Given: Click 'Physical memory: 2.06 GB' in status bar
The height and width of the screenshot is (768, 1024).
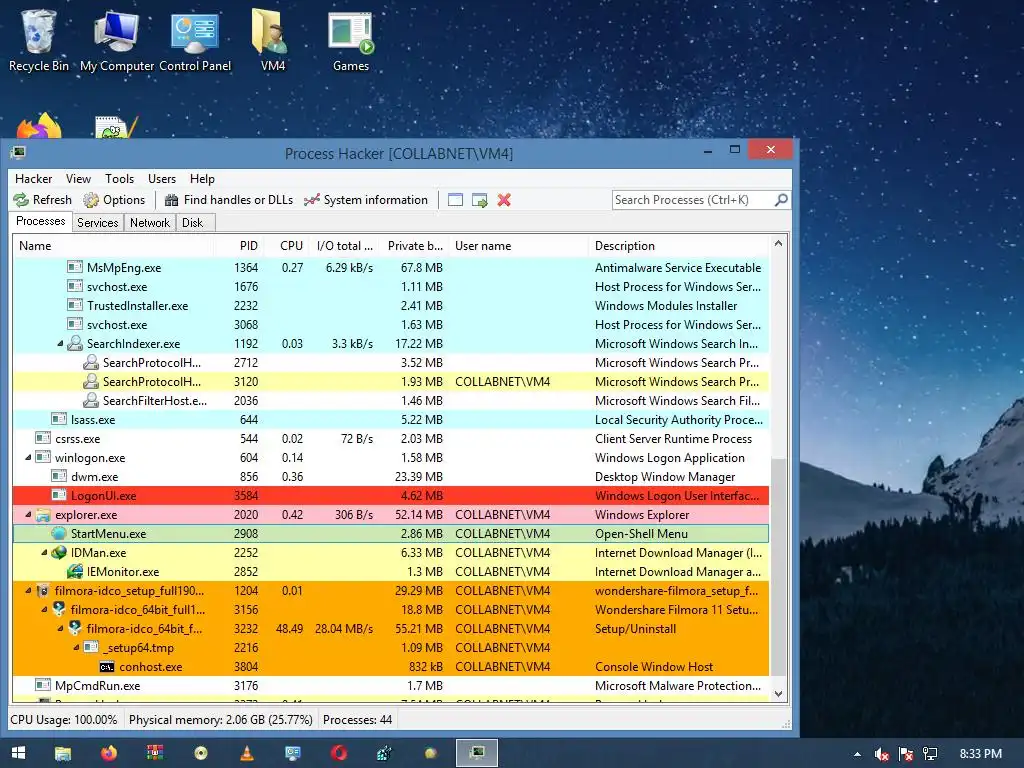Looking at the screenshot, I should [x=221, y=720].
